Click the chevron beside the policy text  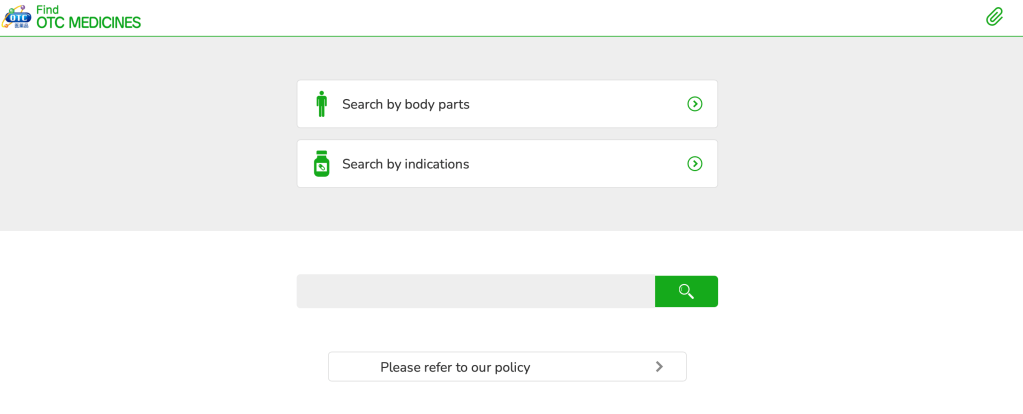(x=659, y=367)
